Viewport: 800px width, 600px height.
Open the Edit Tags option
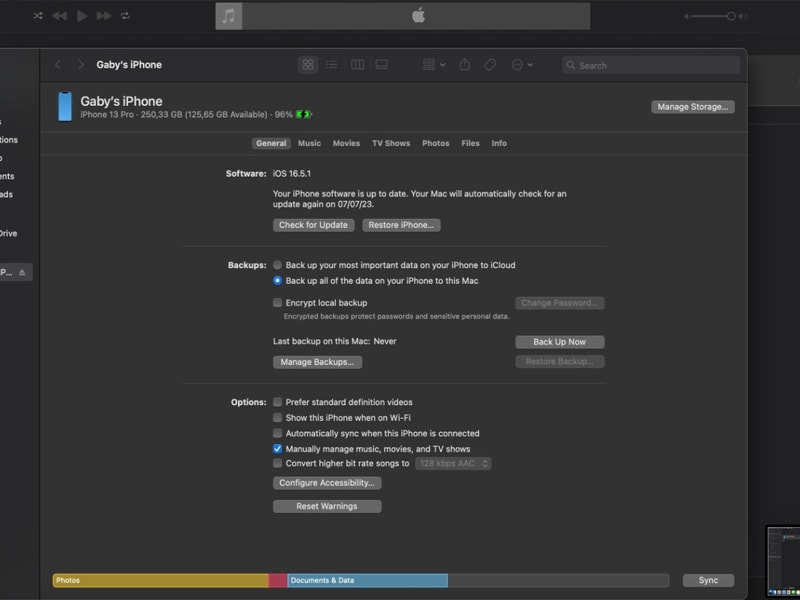tap(490, 65)
